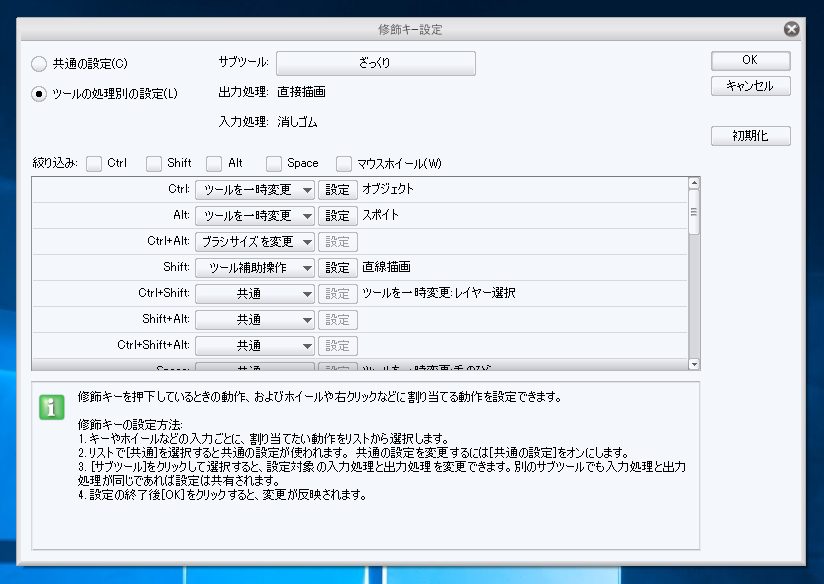Select the 共通の設定(C) radio button
Viewport: 824px width, 584px height.
point(39,64)
